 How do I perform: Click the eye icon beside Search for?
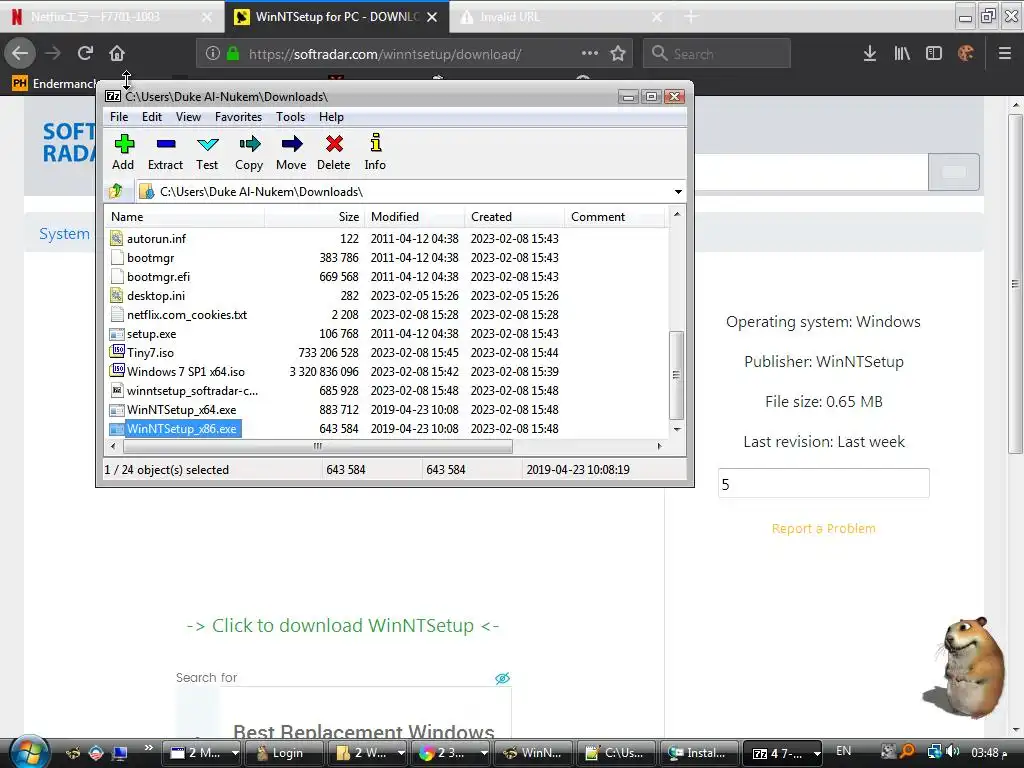pos(502,678)
